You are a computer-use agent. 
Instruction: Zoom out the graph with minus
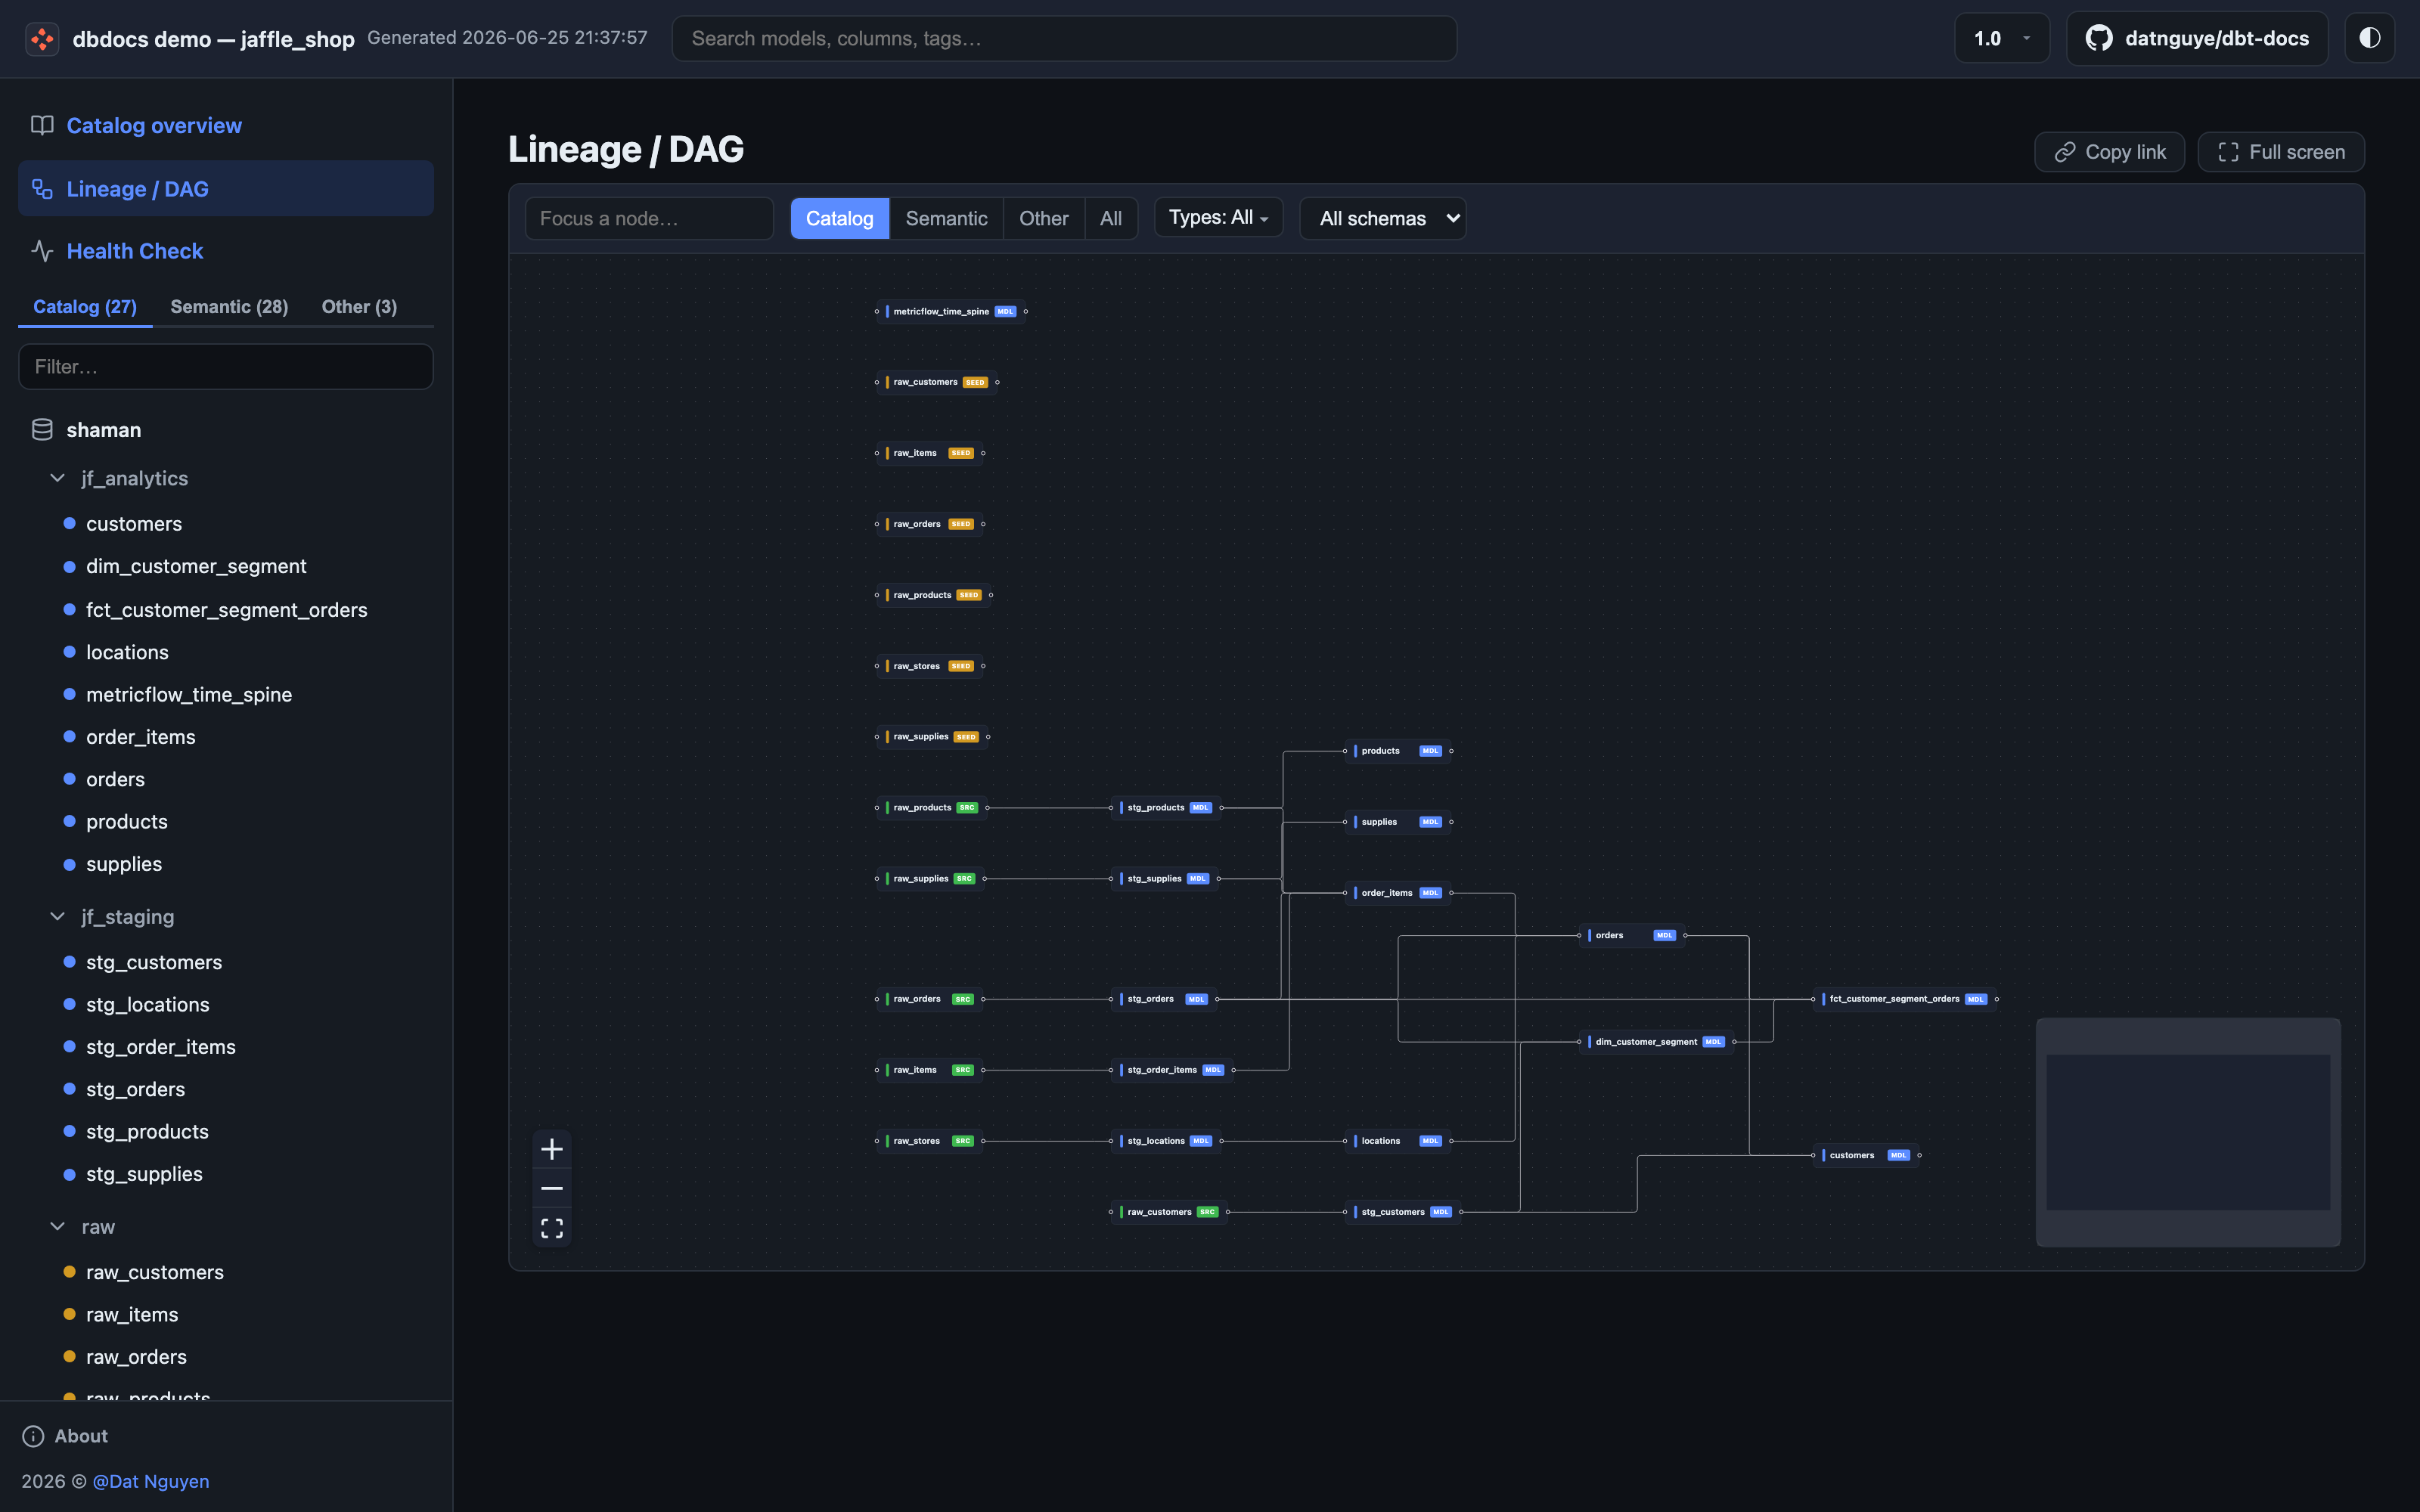click(x=552, y=1188)
